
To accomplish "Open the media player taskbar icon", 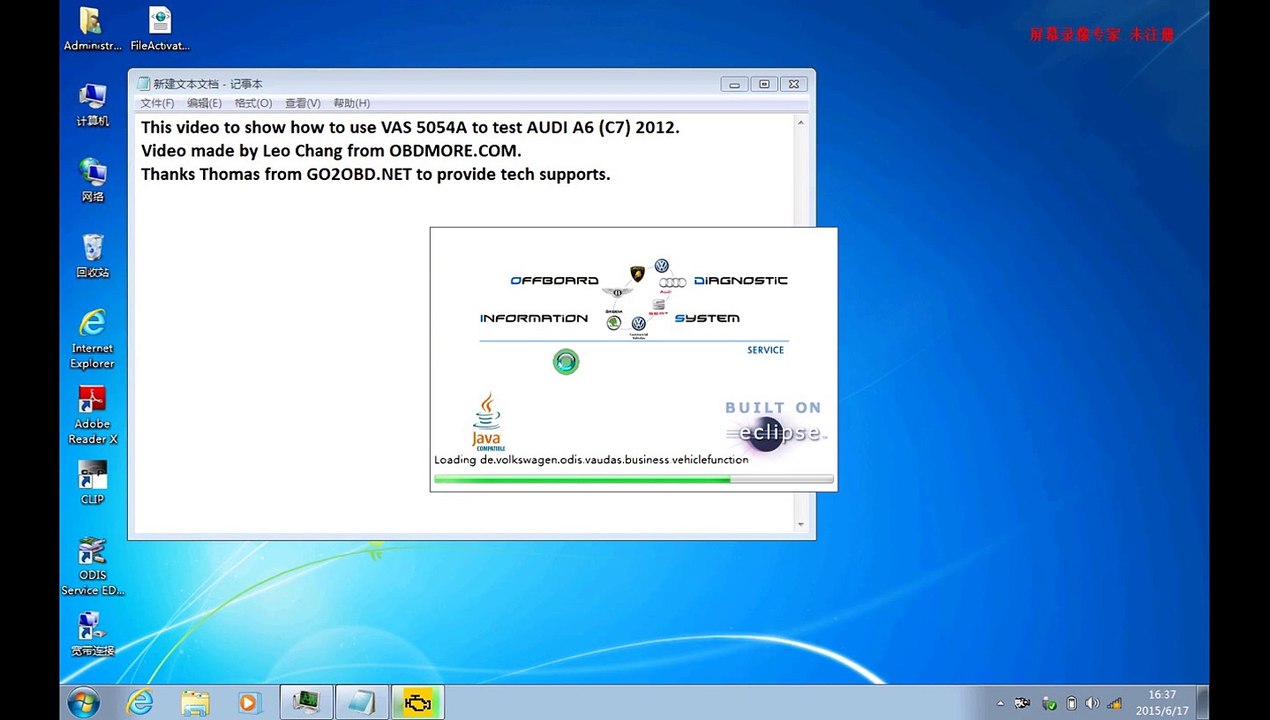I will (x=249, y=702).
